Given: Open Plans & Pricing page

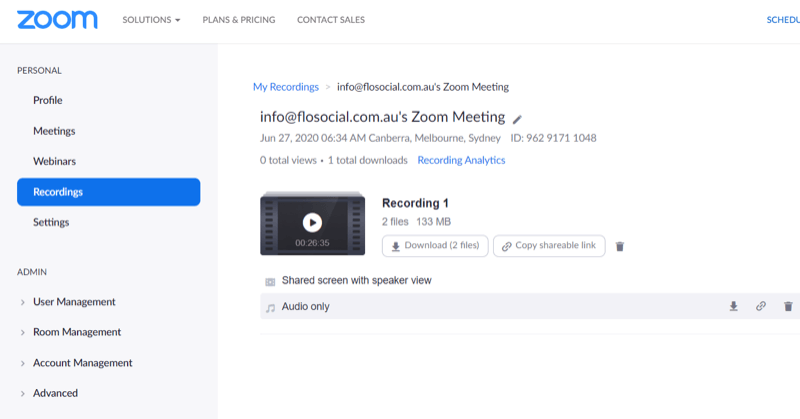Looking at the screenshot, I should pyautogui.click(x=239, y=20).
